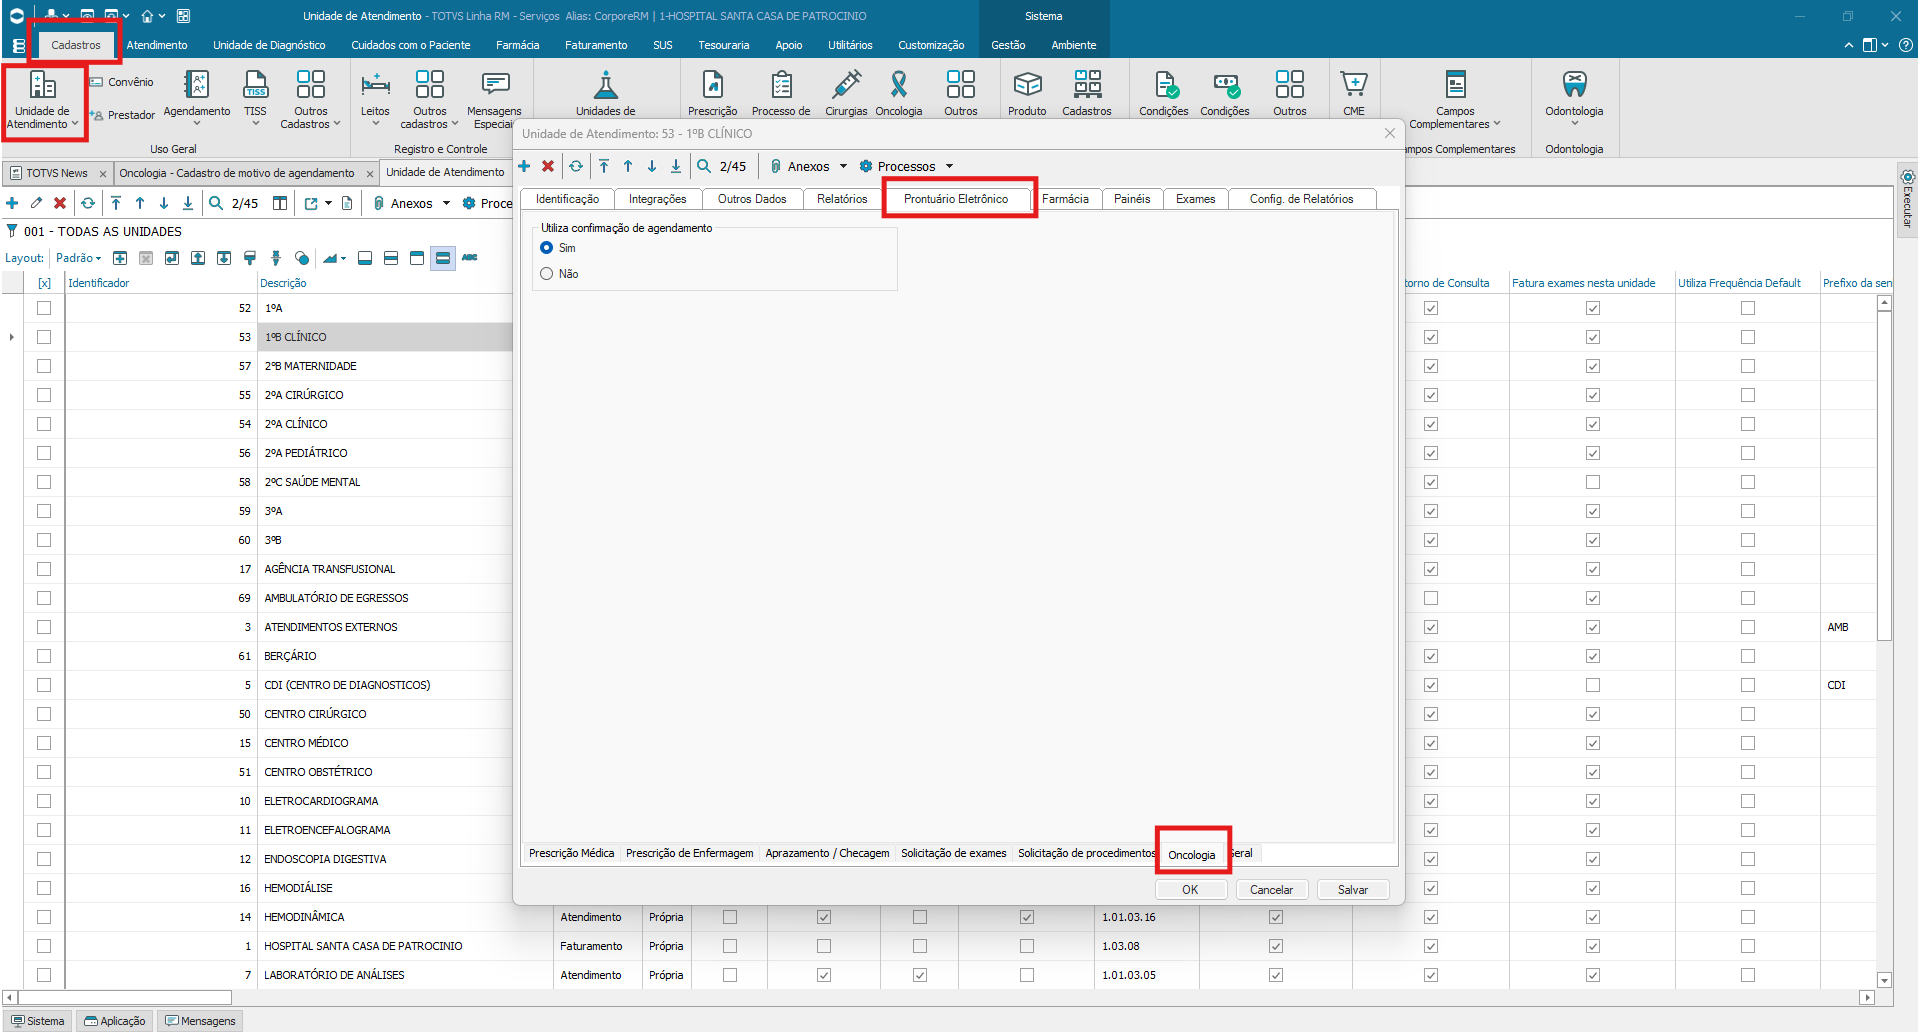Select the 2ºA PEDIÁTRICO row description
Screen dimensions: 1918x1032
click(x=306, y=453)
